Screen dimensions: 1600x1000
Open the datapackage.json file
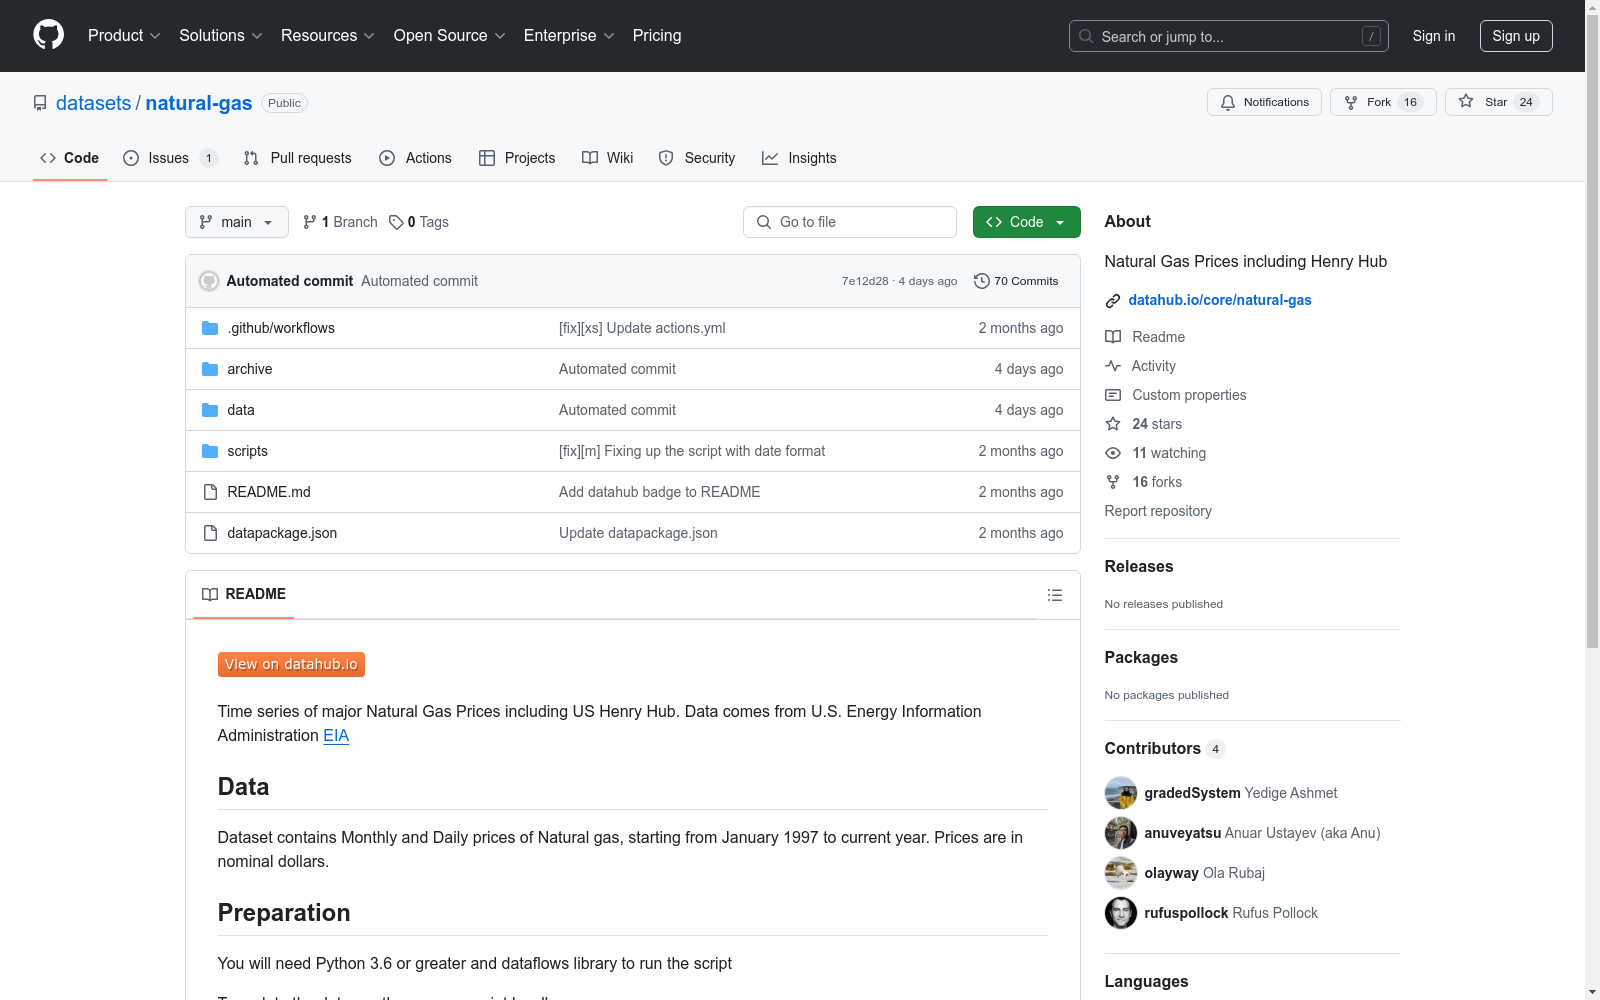point(282,533)
